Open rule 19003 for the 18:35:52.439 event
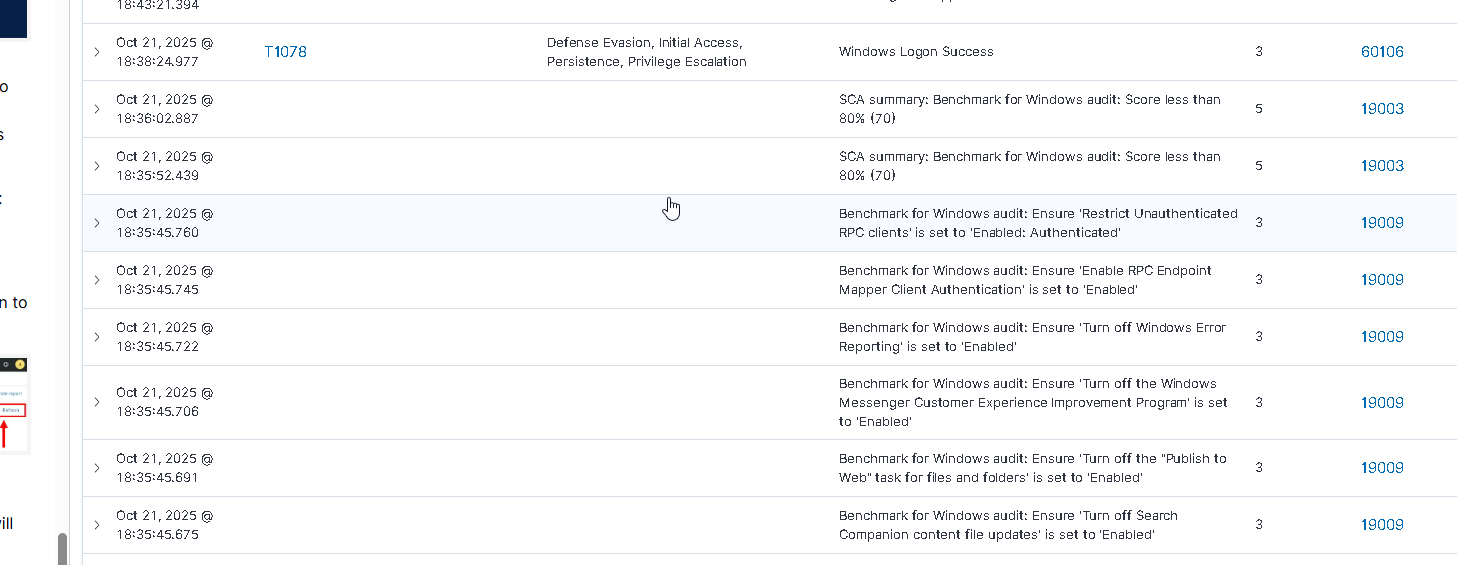 (x=1382, y=166)
